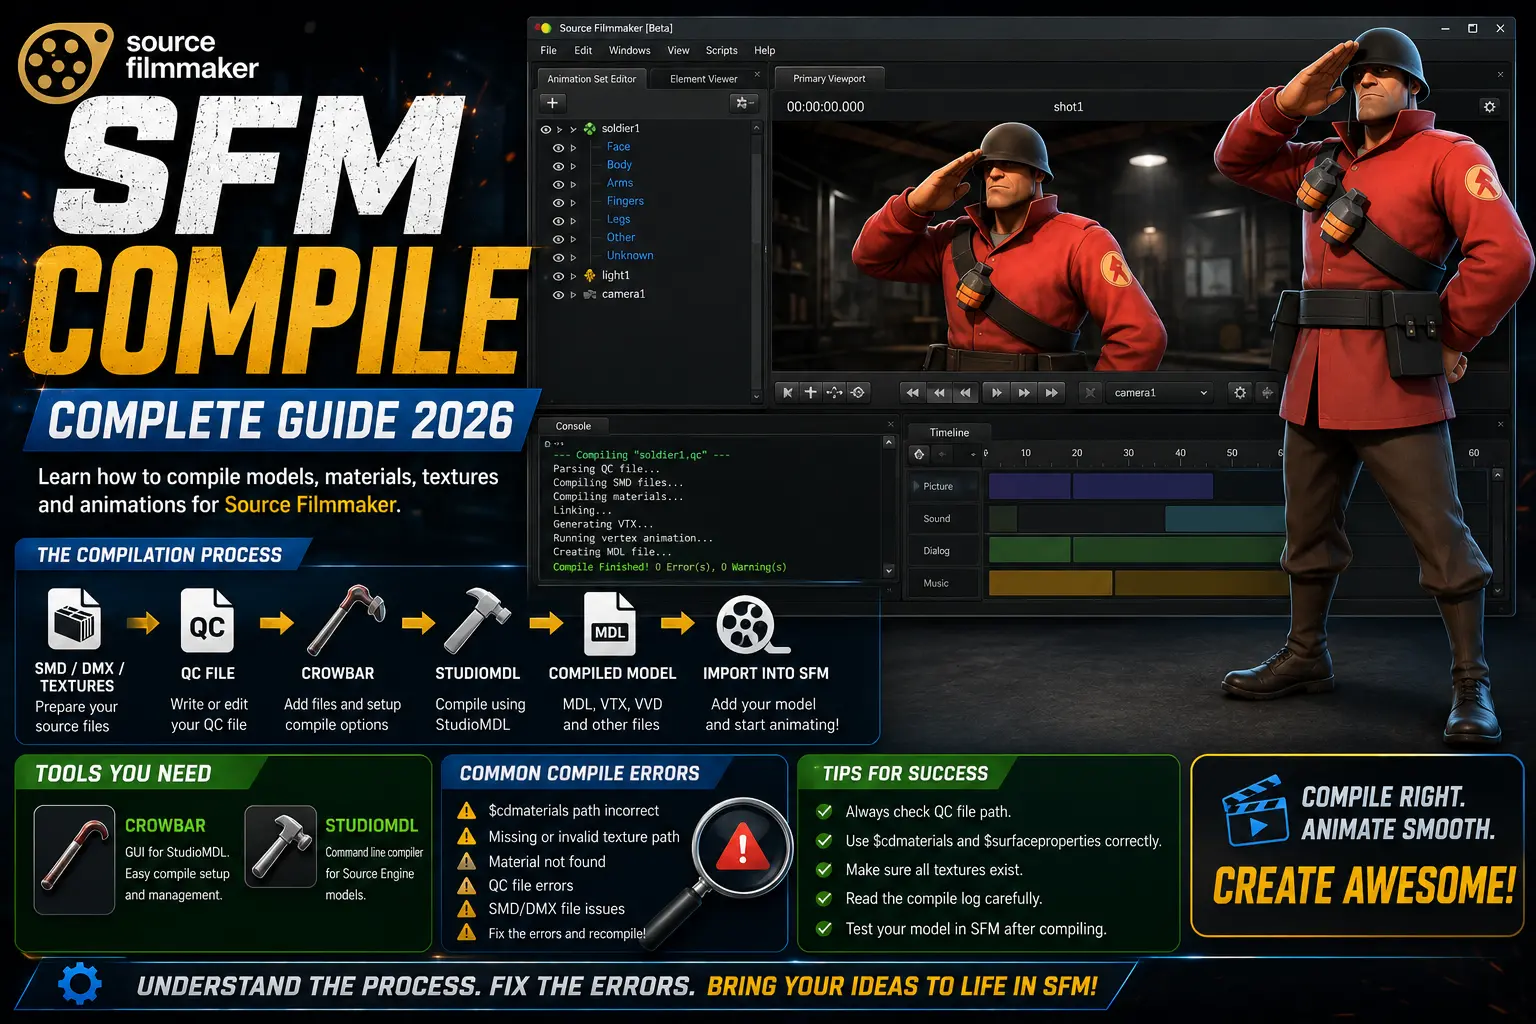The width and height of the screenshot is (1536, 1024).
Task: Click the teal clip on the Sound track
Action: [1227, 519]
